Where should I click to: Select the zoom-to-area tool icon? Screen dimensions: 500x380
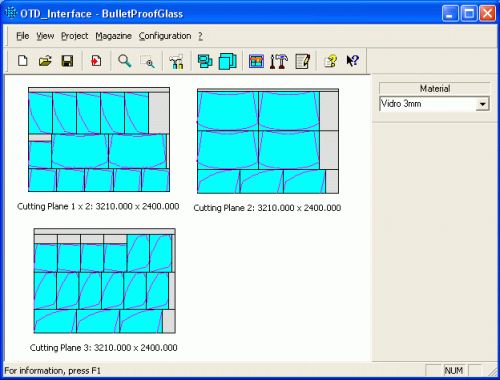[x=147, y=62]
